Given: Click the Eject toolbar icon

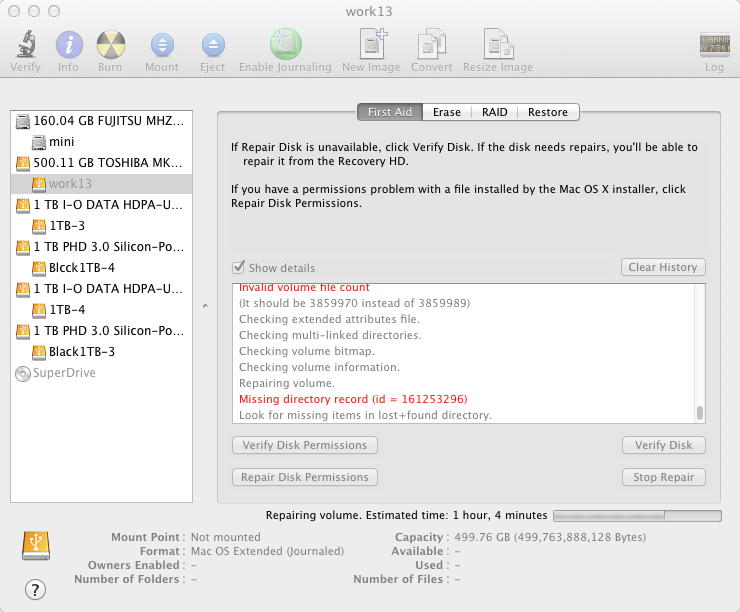Looking at the screenshot, I should [x=213, y=45].
